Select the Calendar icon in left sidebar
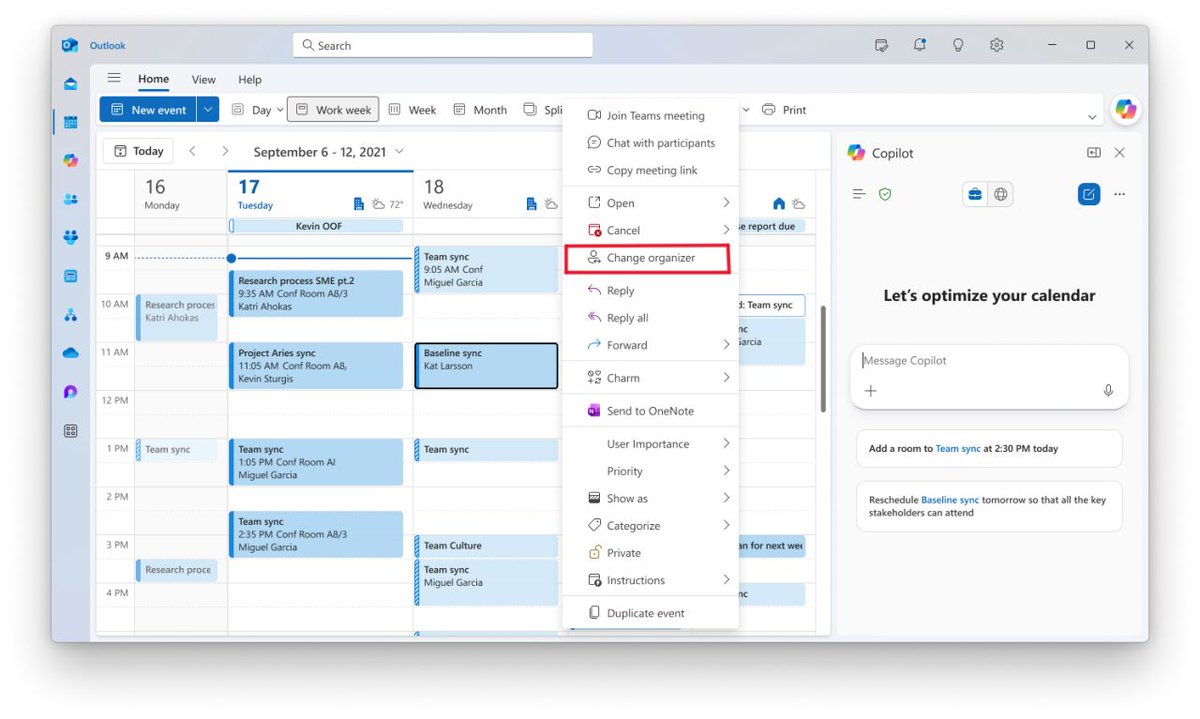The width and height of the screenshot is (1200, 719). click(70, 122)
